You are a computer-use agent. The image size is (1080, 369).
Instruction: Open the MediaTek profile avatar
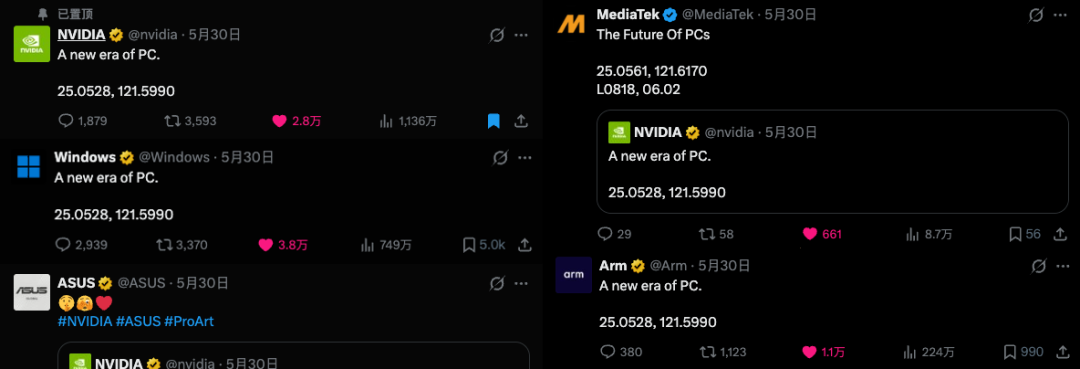[x=571, y=23]
